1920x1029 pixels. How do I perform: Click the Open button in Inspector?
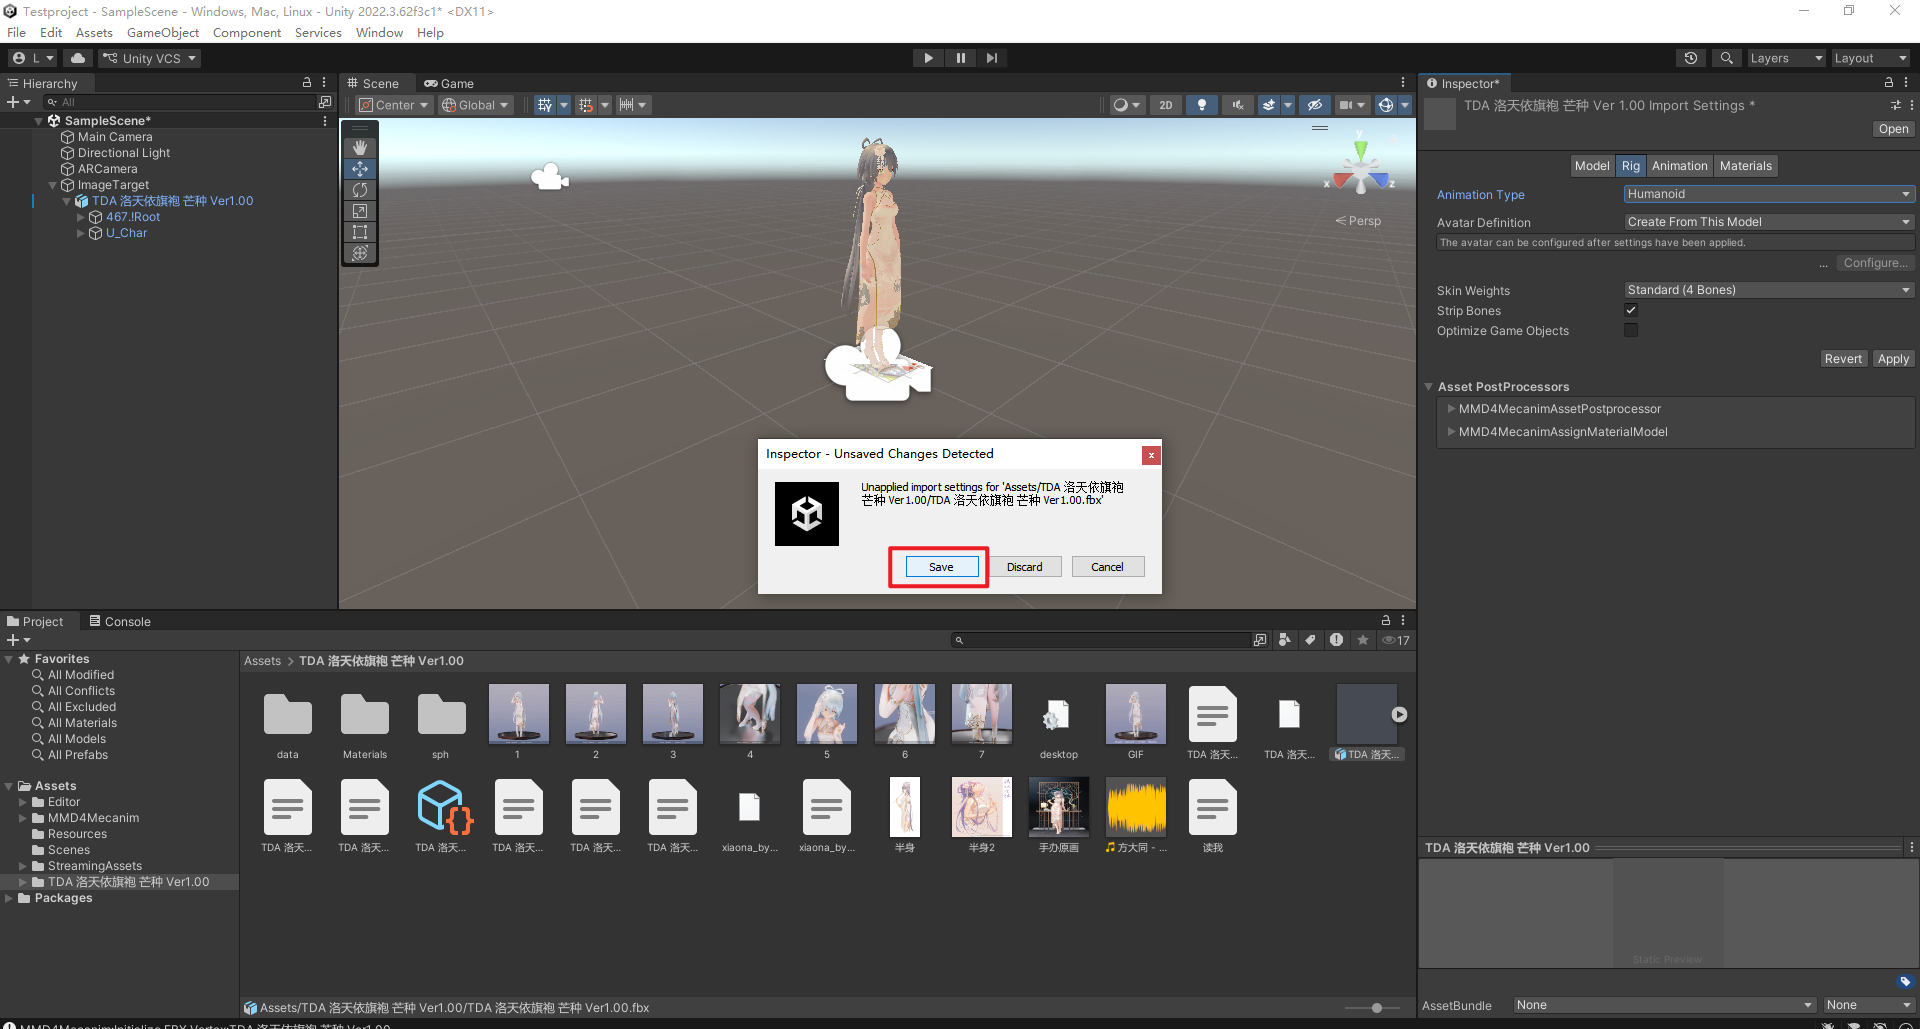1893,129
